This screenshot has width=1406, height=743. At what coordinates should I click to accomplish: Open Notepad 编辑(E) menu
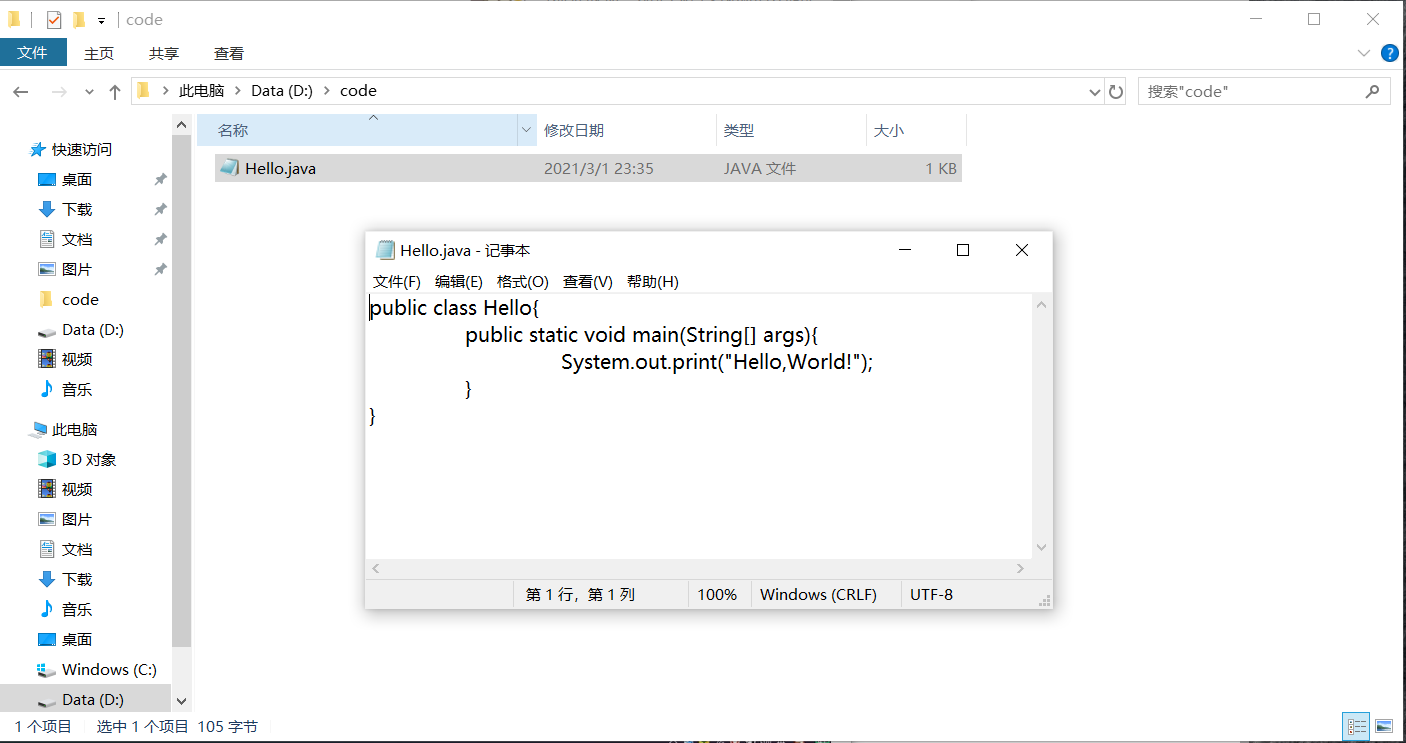coord(459,281)
